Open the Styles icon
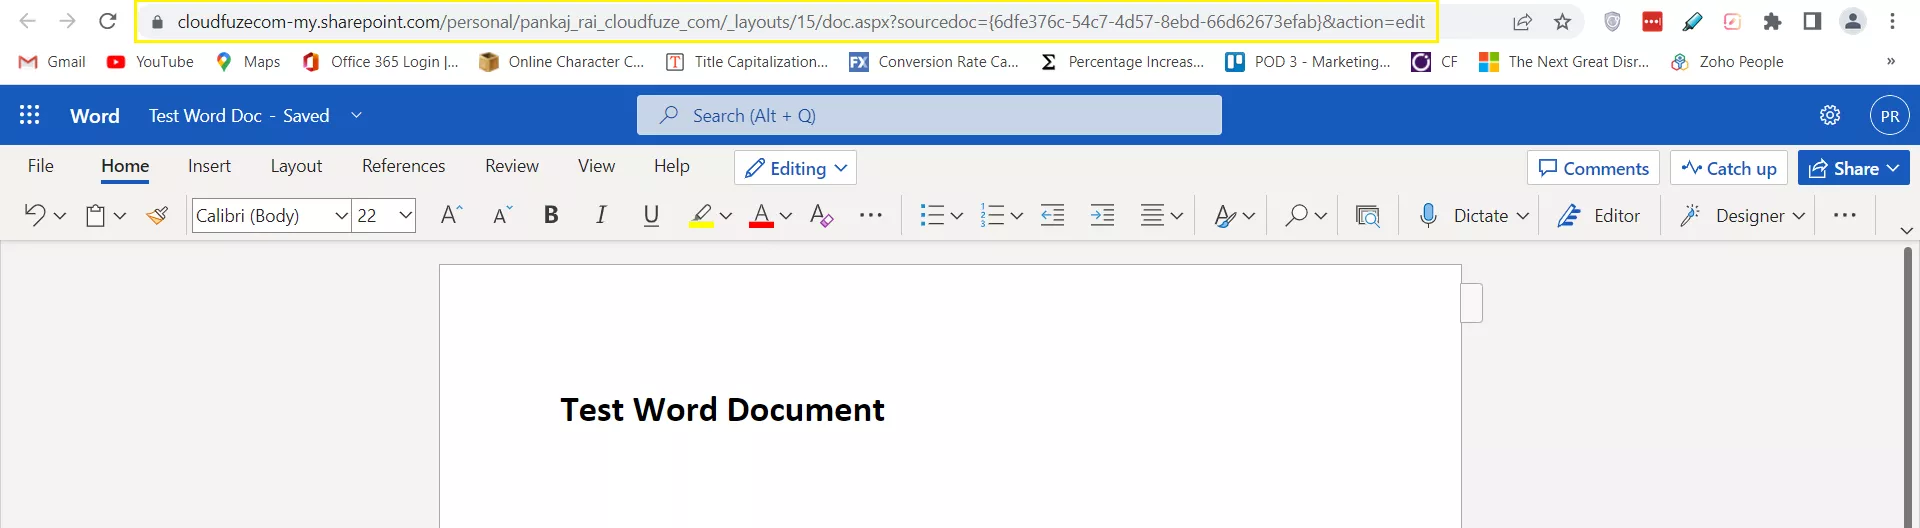Image resolution: width=1920 pixels, height=528 pixels. click(1224, 215)
